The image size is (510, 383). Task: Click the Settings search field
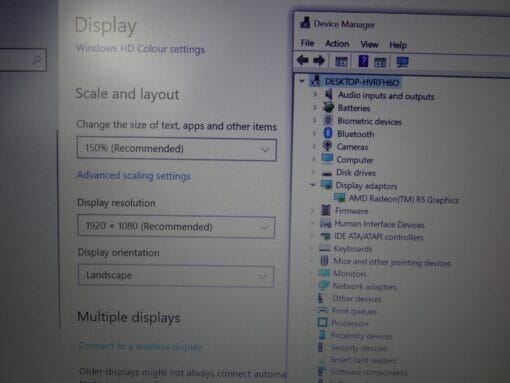pos(23,60)
